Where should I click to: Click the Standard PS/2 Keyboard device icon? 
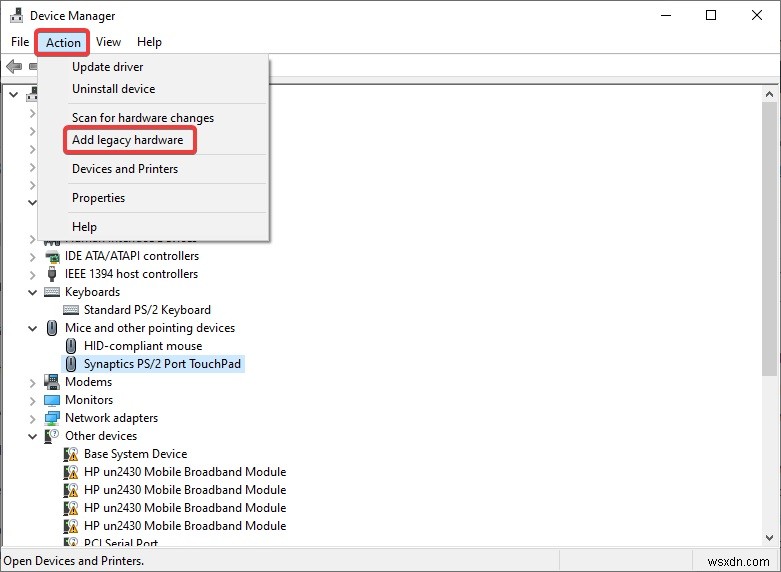[x=71, y=310]
